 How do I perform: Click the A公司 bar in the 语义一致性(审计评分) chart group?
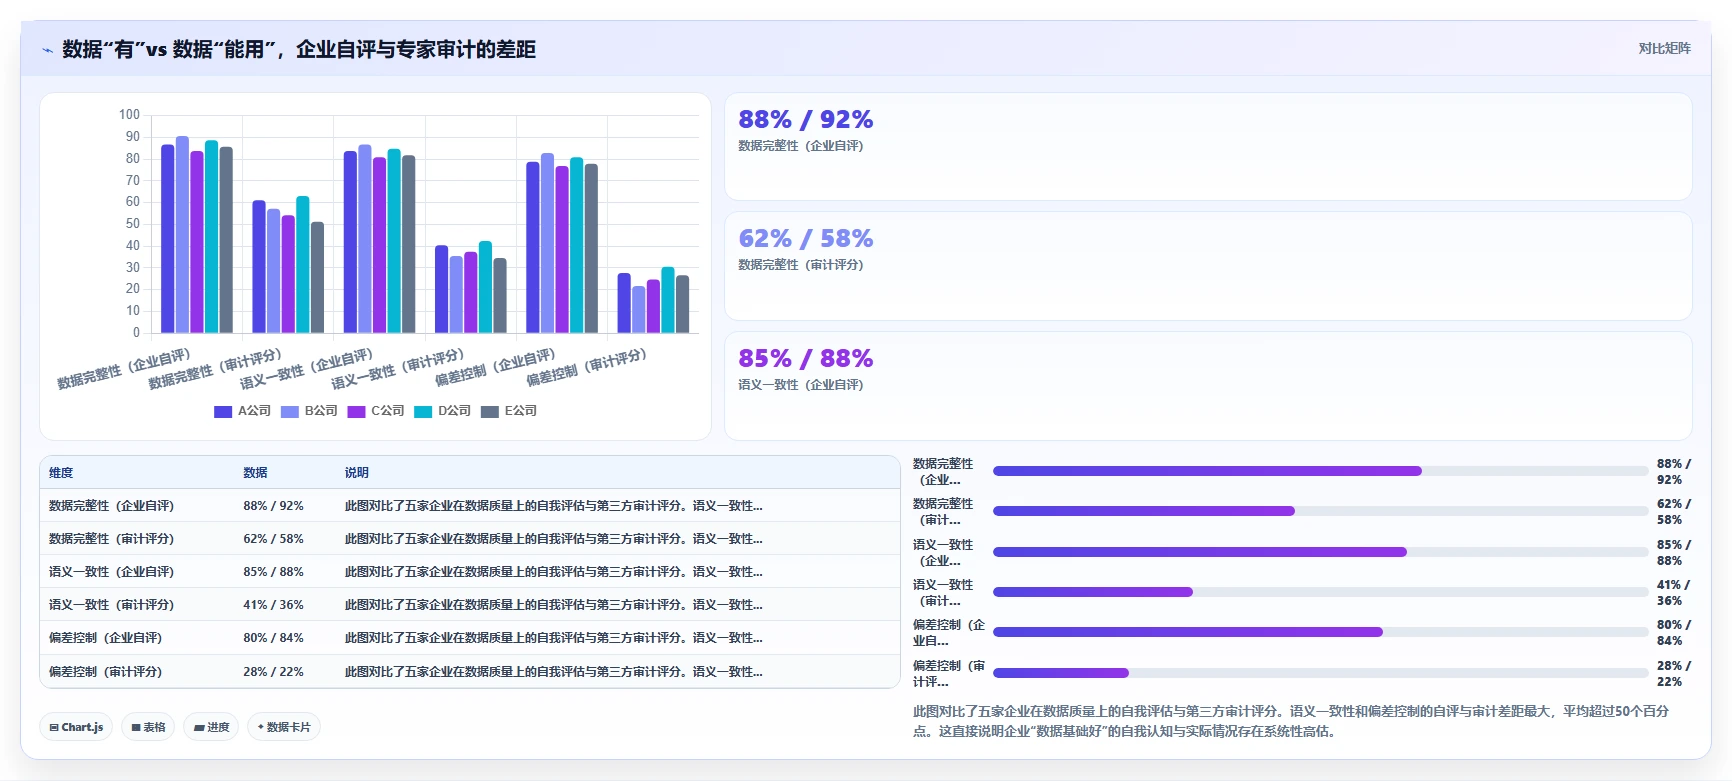click(441, 289)
